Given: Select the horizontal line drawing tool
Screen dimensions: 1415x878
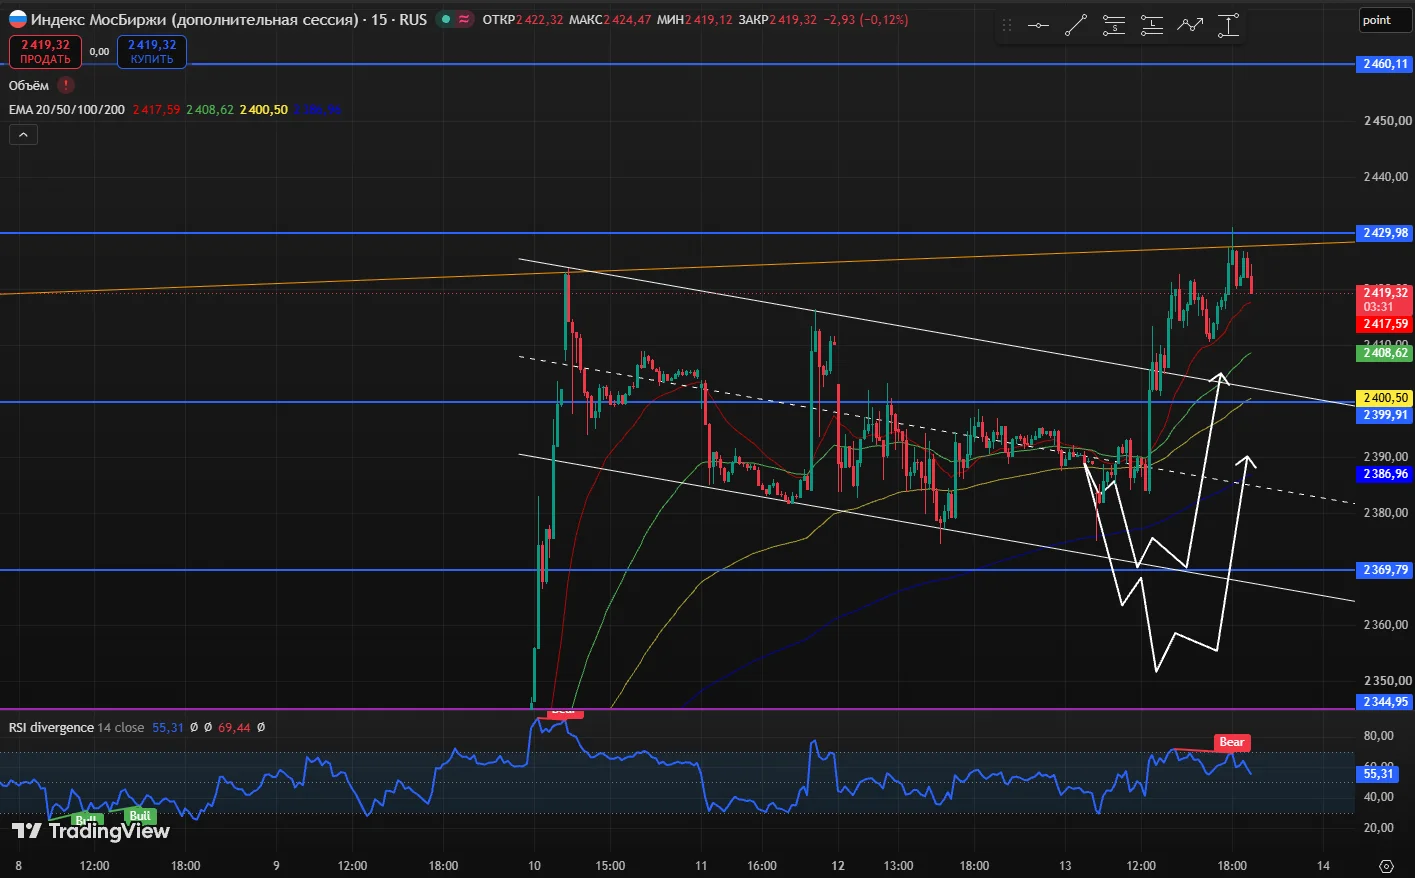Looking at the screenshot, I should pyautogui.click(x=1038, y=26).
